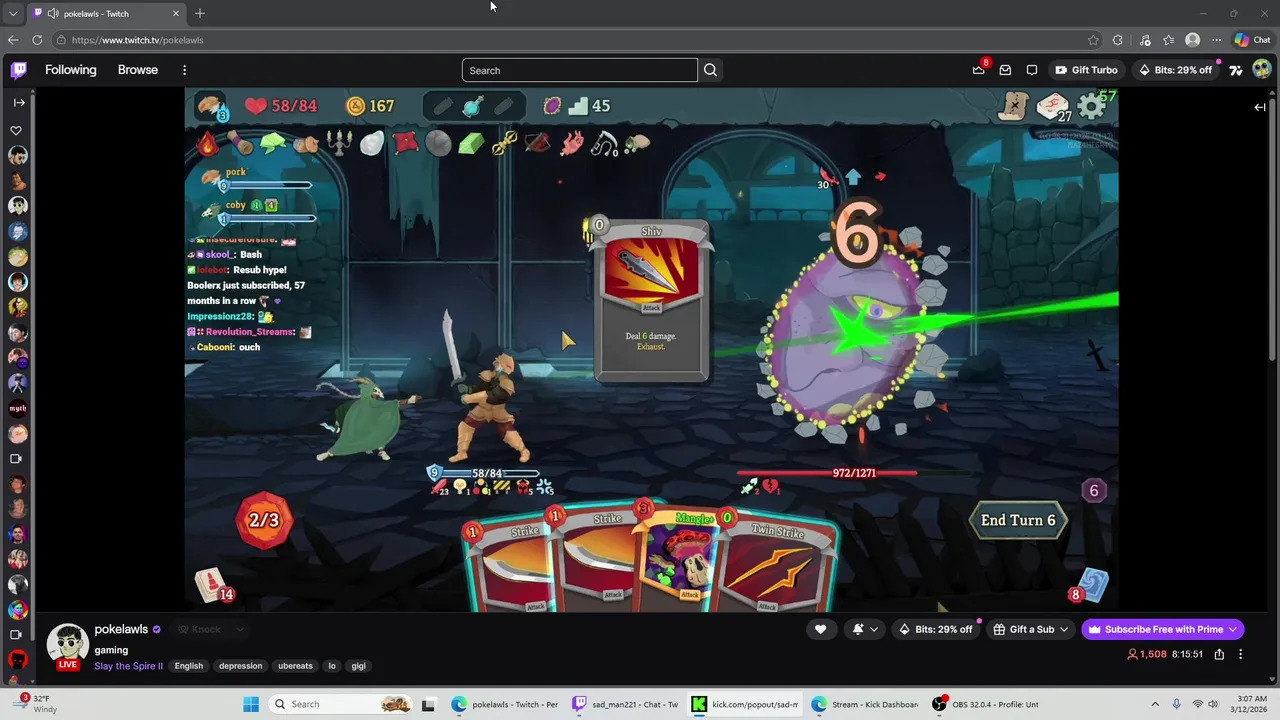Open the top nav three-dot menu

[x=184, y=70]
